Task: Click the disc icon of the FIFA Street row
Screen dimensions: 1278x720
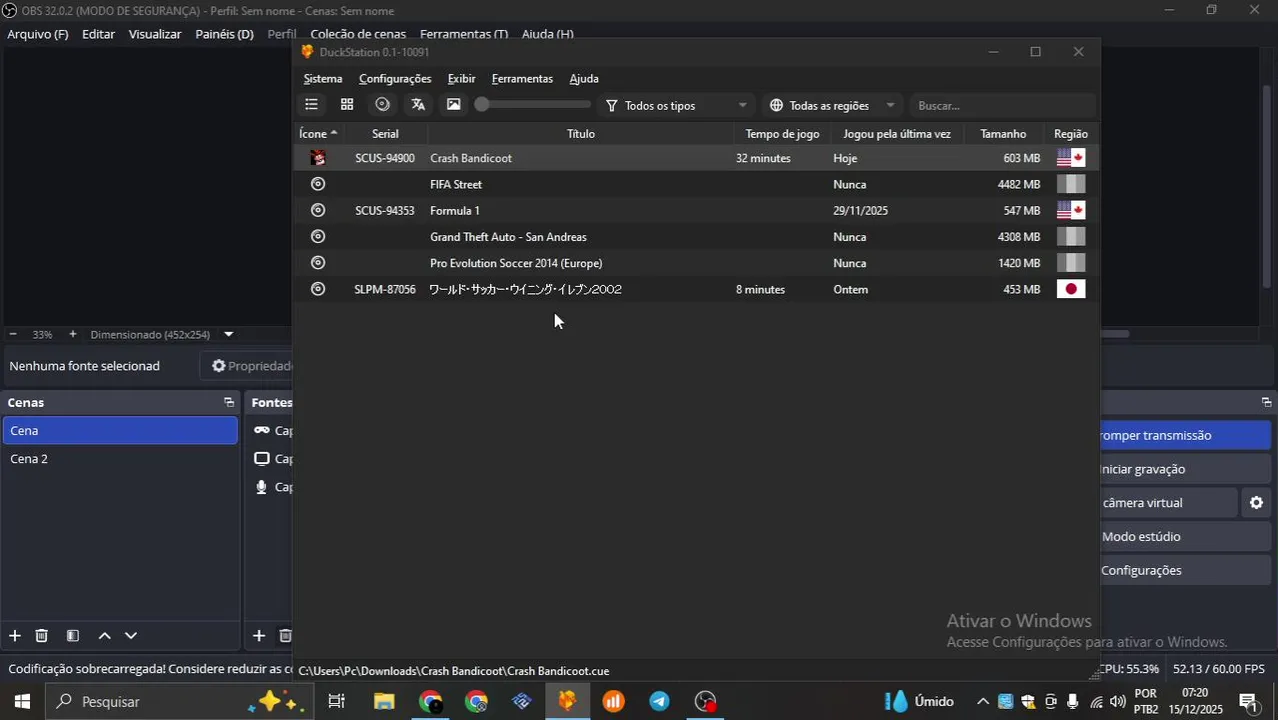Action: tap(318, 184)
